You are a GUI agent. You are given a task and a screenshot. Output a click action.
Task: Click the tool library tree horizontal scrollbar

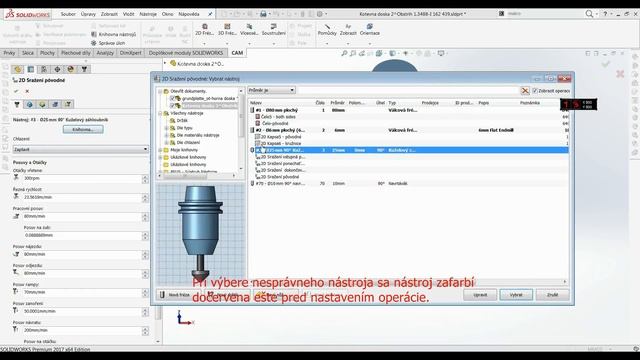point(196,176)
